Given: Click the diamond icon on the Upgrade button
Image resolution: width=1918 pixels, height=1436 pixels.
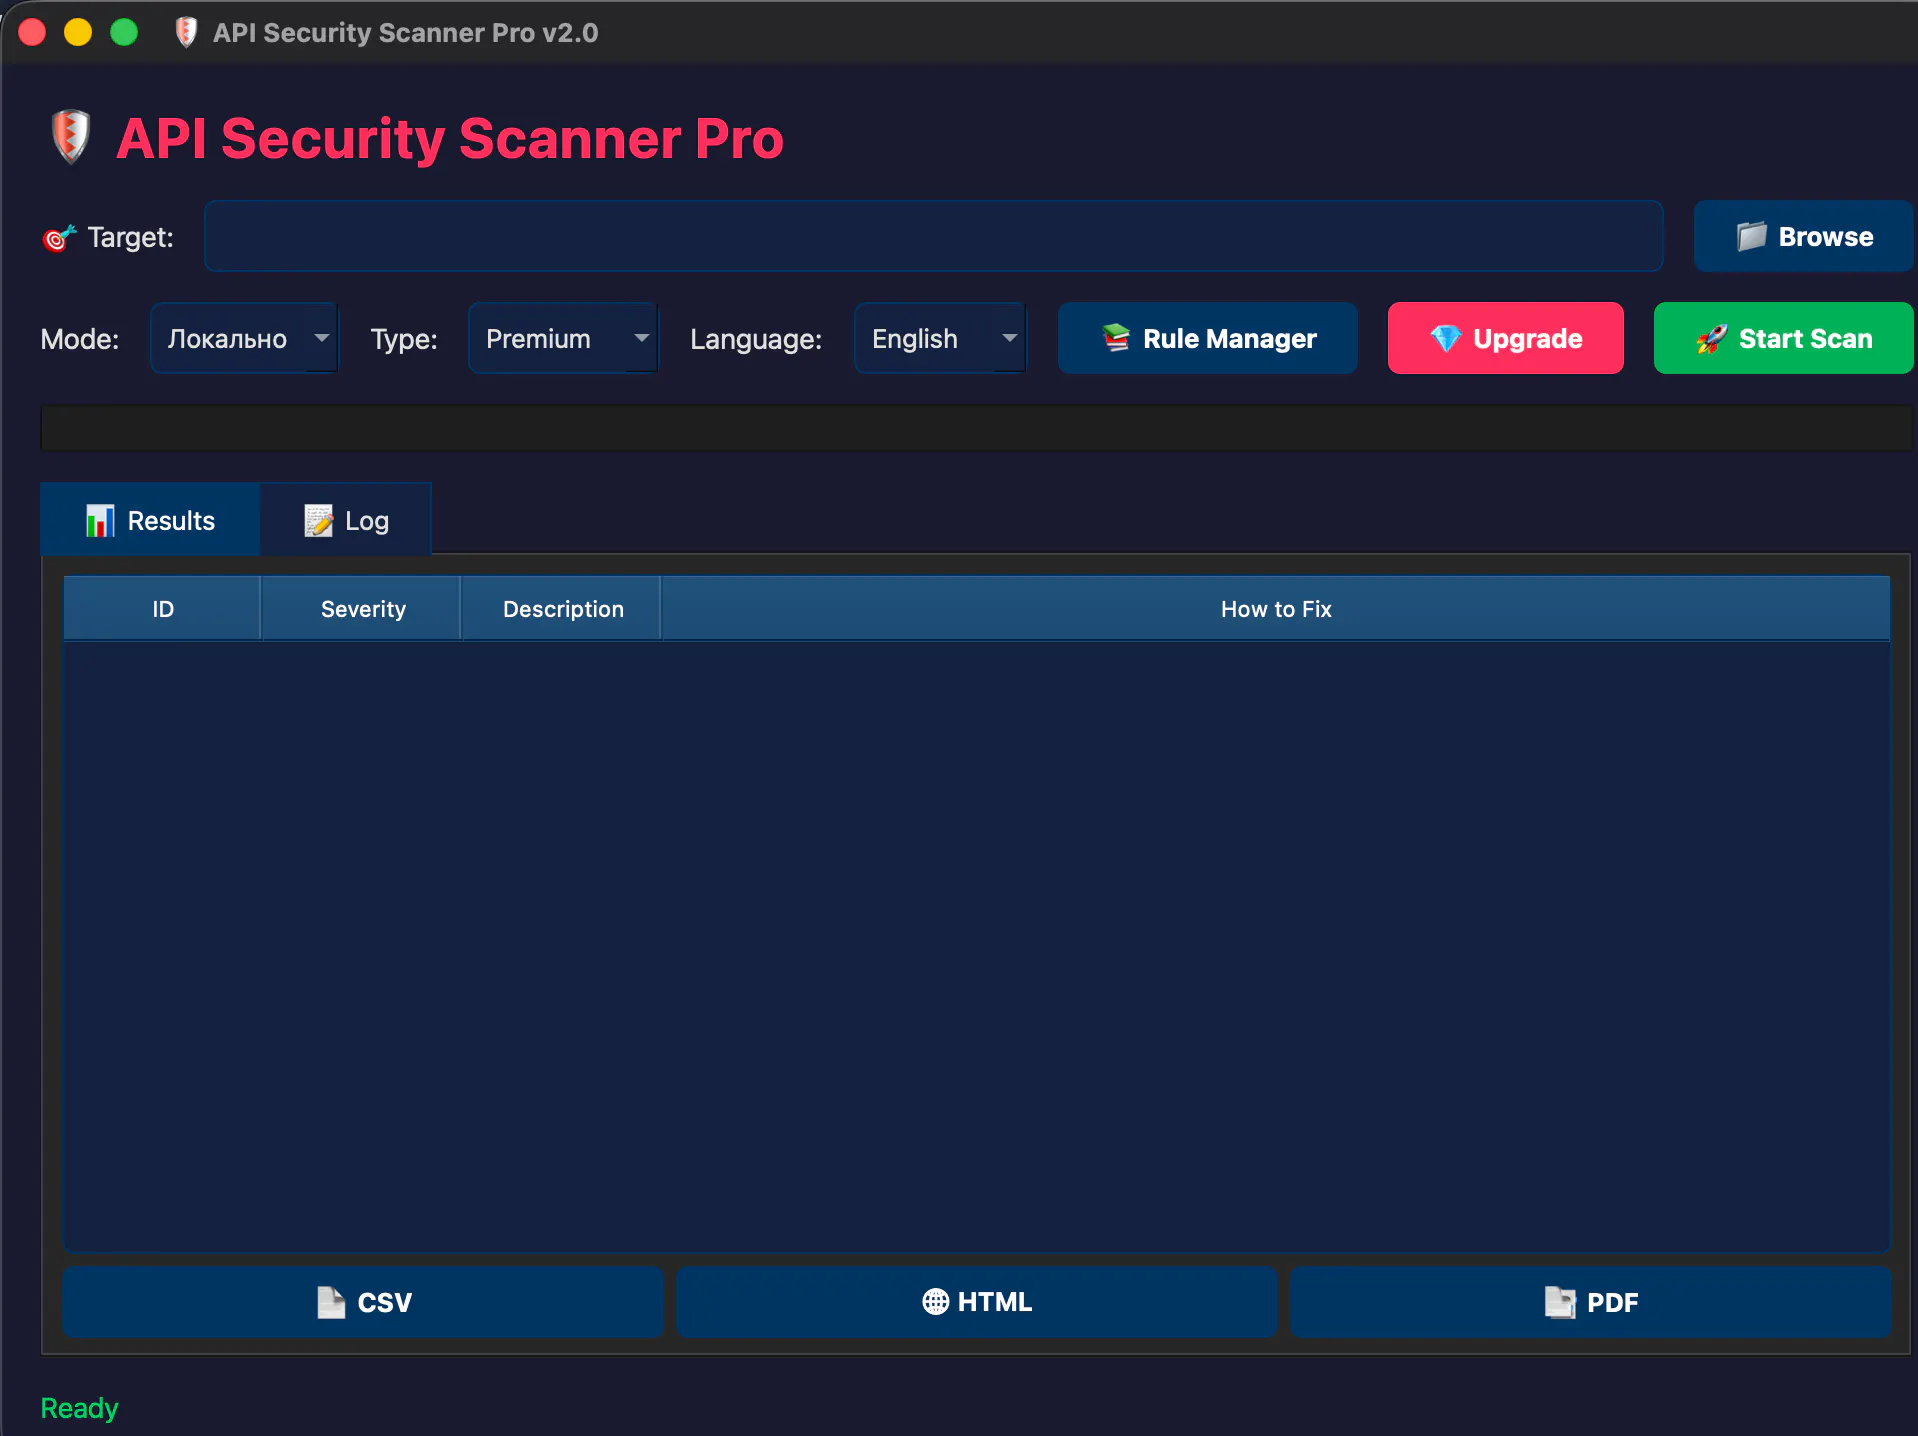Looking at the screenshot, I should [x=1445, y=338].
